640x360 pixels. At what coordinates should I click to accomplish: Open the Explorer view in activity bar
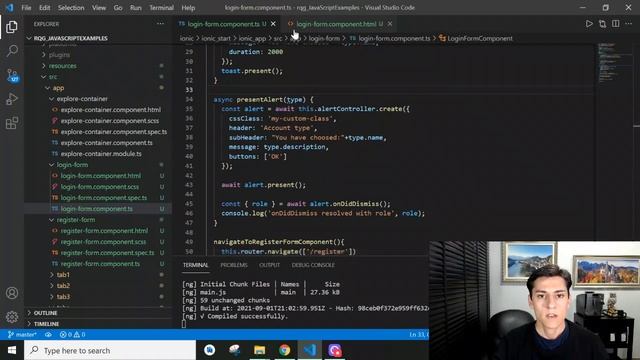[12, 27]
